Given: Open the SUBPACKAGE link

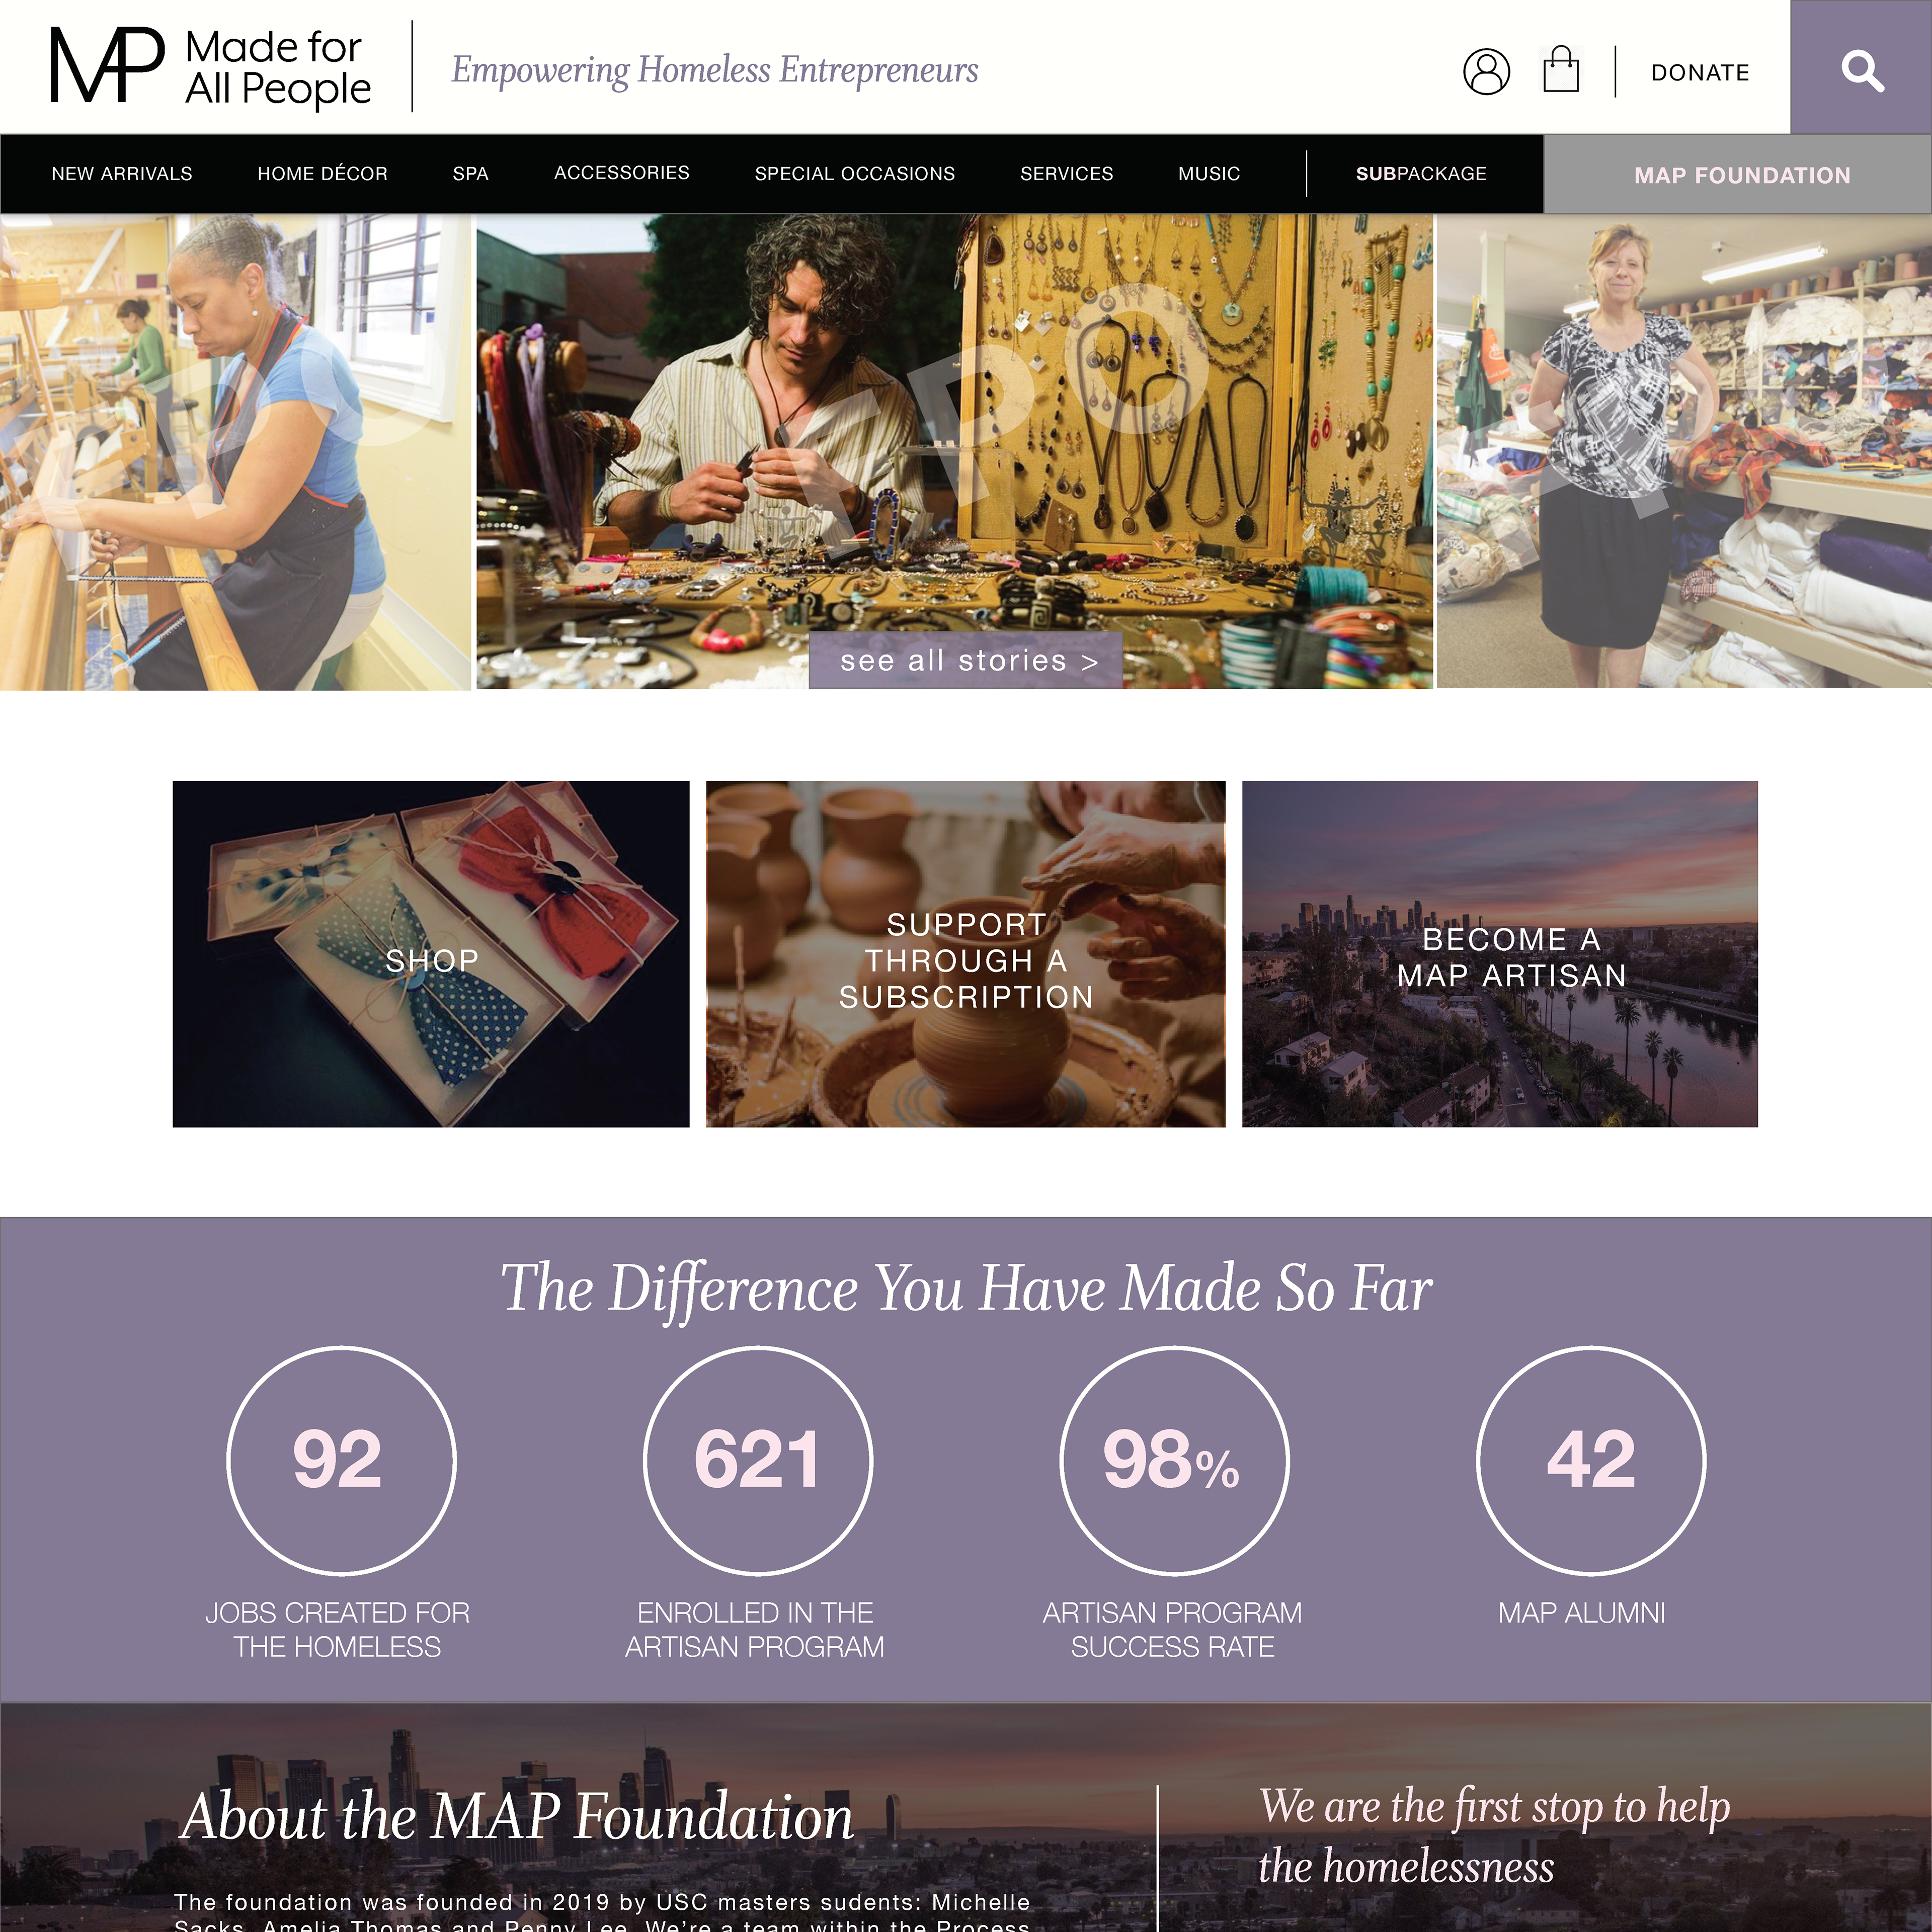Looking at the screenshot, I should pos(1421,174).
